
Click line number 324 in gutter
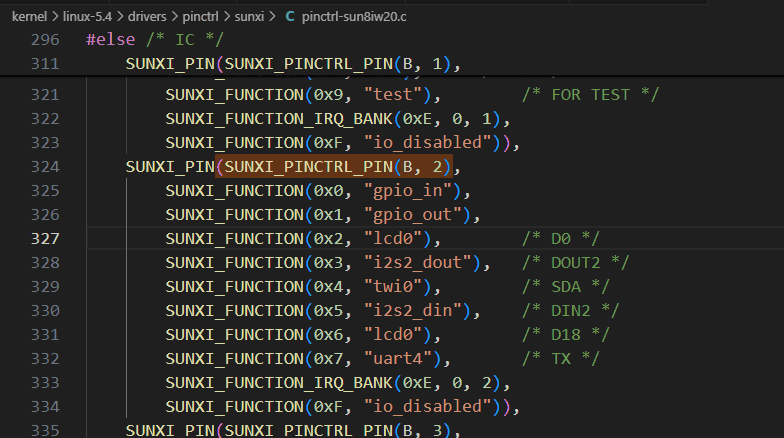coord(45,166)
